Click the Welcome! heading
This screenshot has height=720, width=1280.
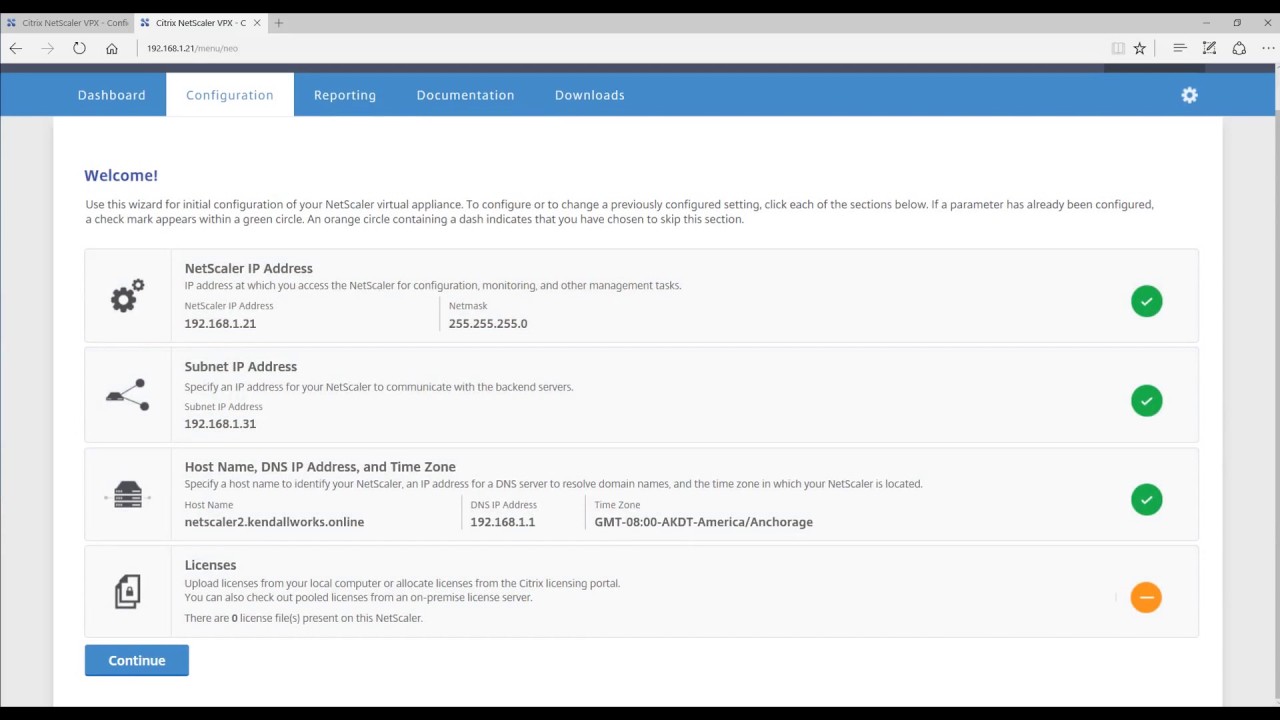click(x=121, y=175)
